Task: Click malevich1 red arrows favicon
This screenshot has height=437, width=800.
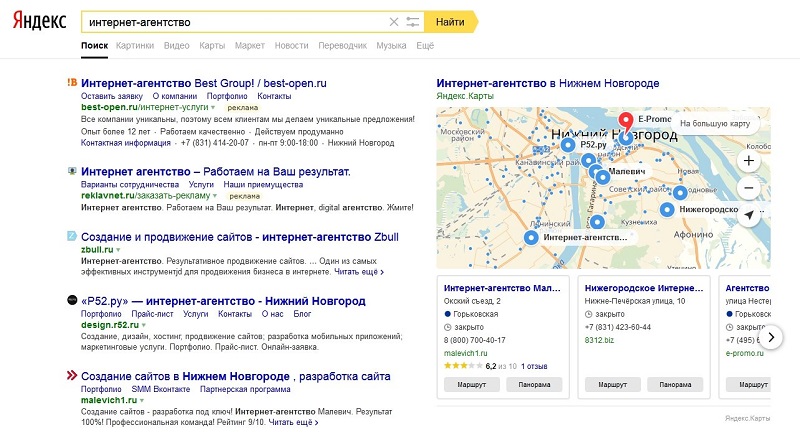Action: click(72, 376)
